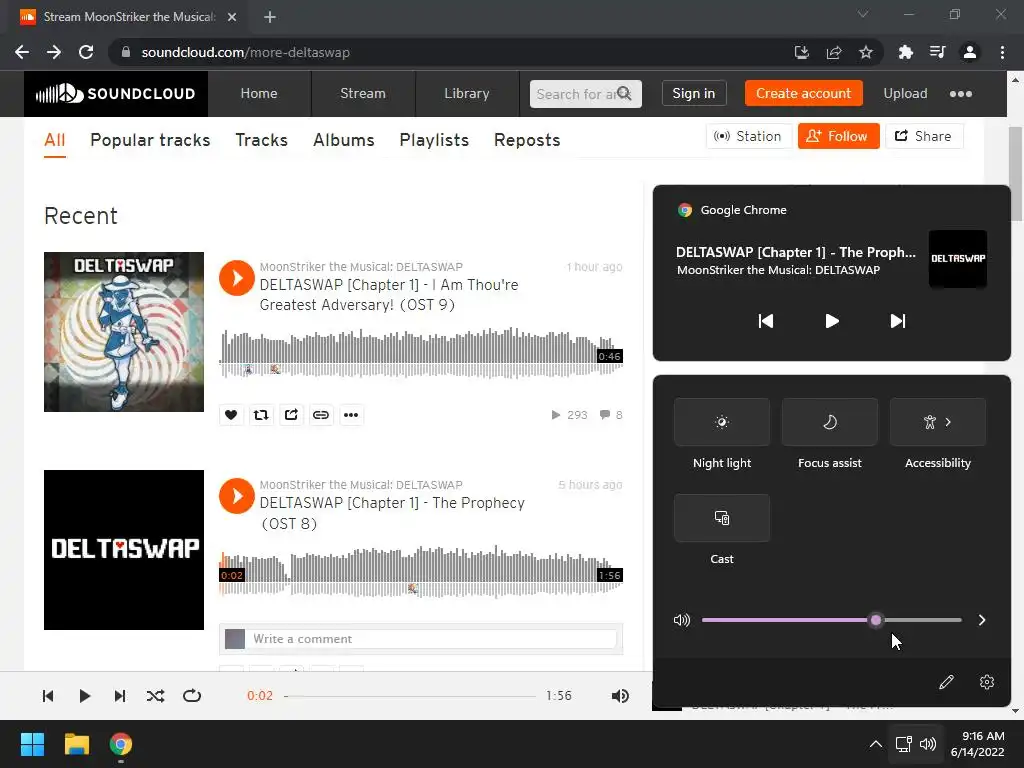Switch to Popular tracks tab
This screenshot has width=1024, height=768.
click(x=150, y=140)
